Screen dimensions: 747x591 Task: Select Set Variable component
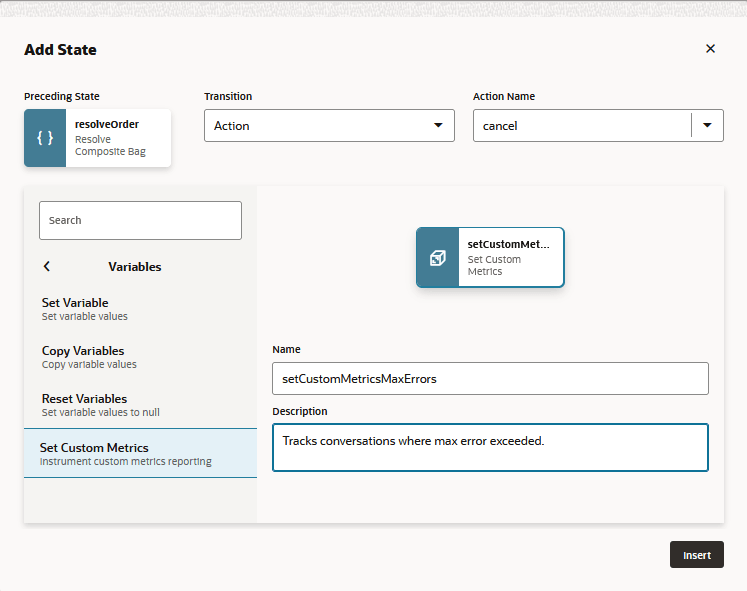point(140,309)
